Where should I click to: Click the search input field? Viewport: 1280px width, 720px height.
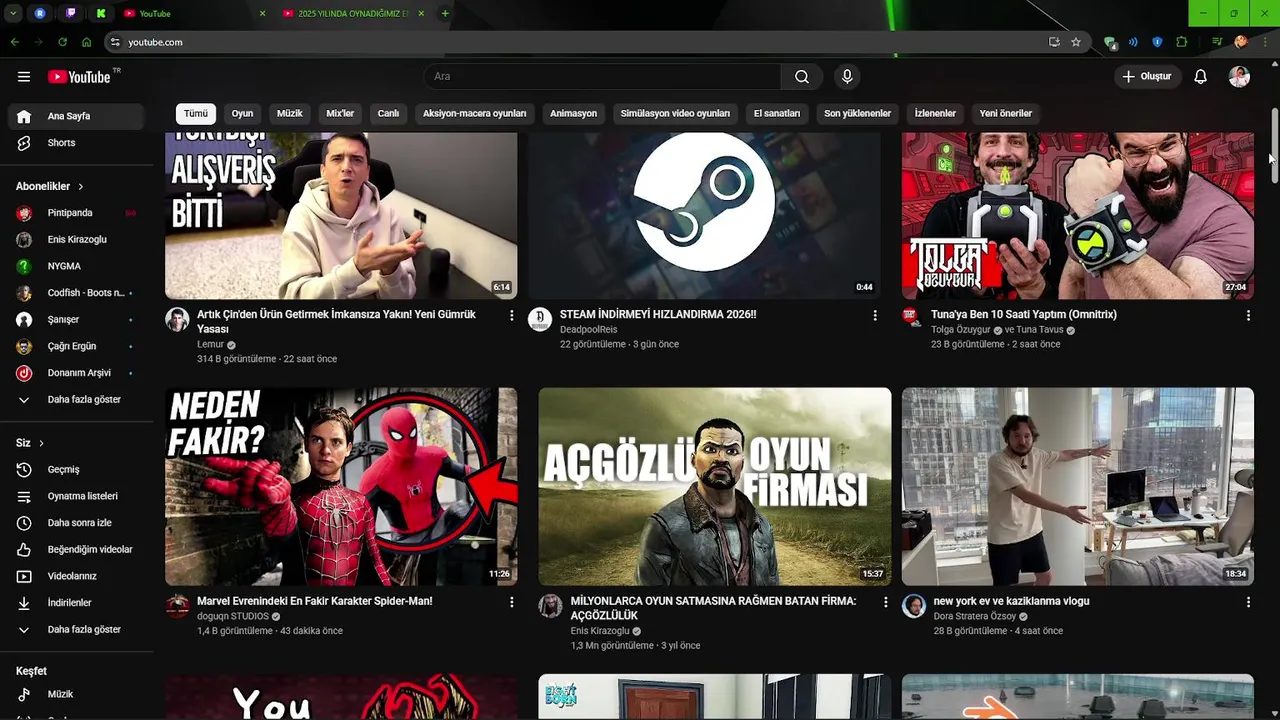click(x=602, y=77)
